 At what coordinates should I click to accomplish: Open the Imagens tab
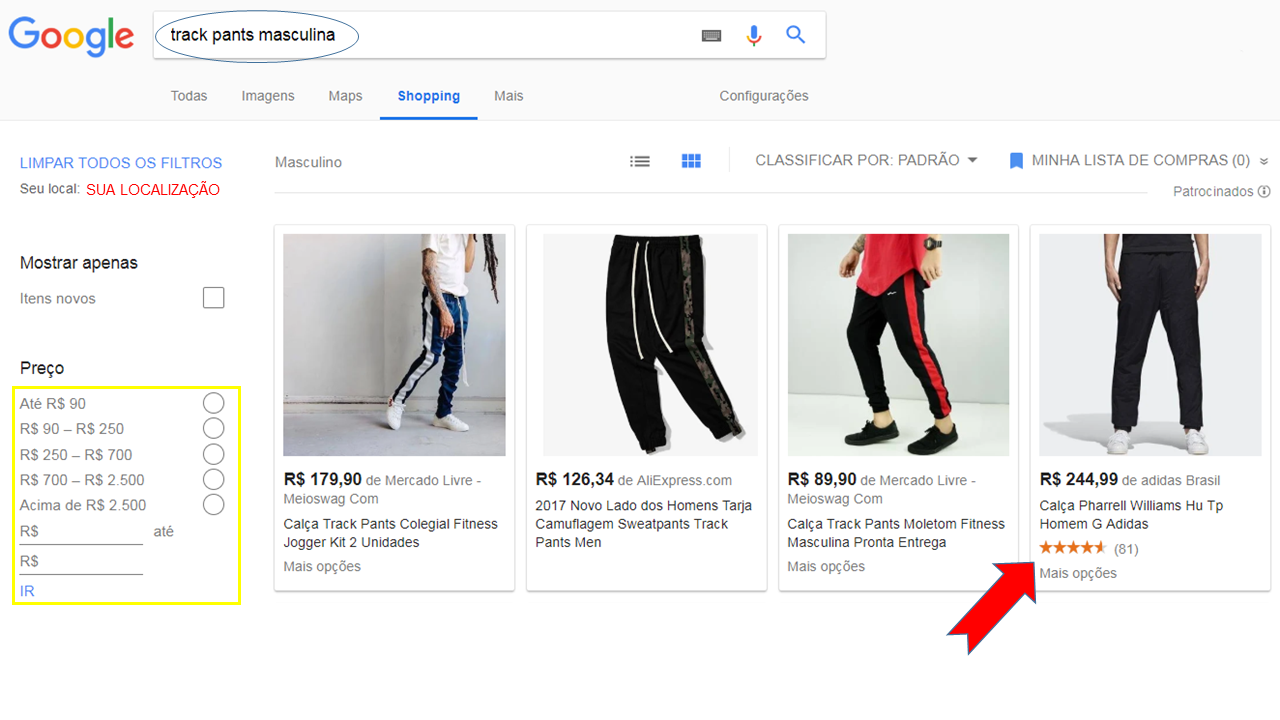(268, 96)
